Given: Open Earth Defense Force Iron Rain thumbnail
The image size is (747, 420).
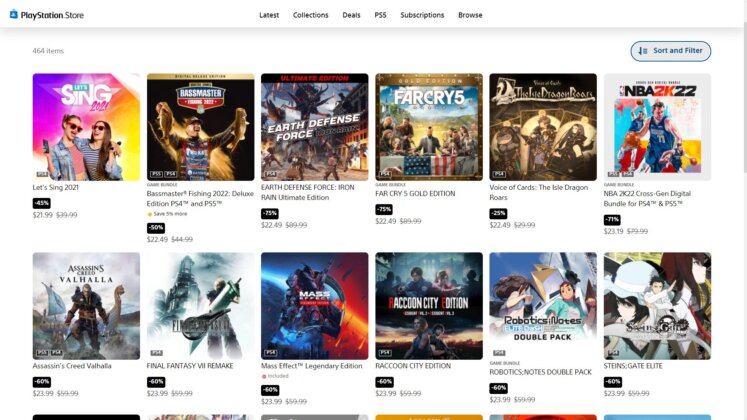Looking at the screenshot, I should coord(314,126).
